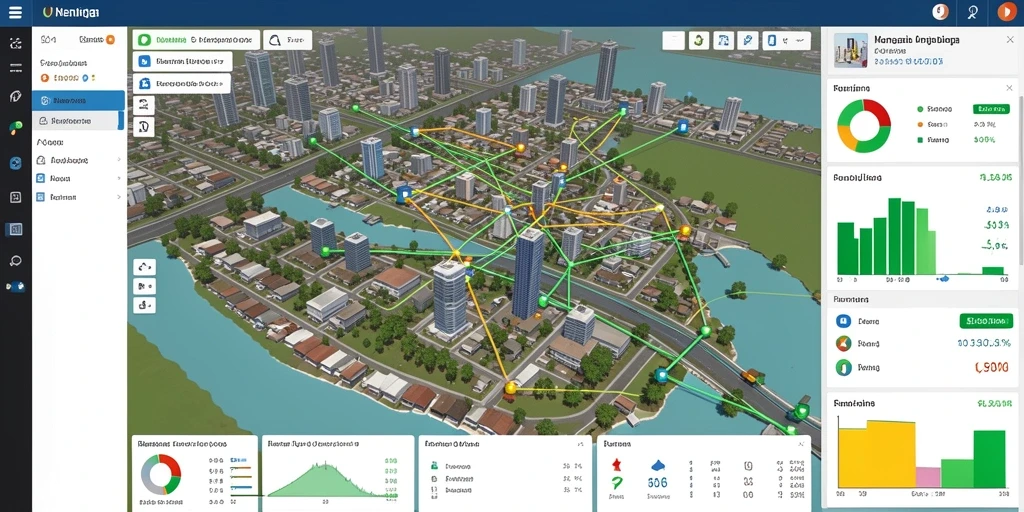Select the pencil edit tool in map toolbar
Viewport: 1024px width, 512px height.
pos(746,40)
